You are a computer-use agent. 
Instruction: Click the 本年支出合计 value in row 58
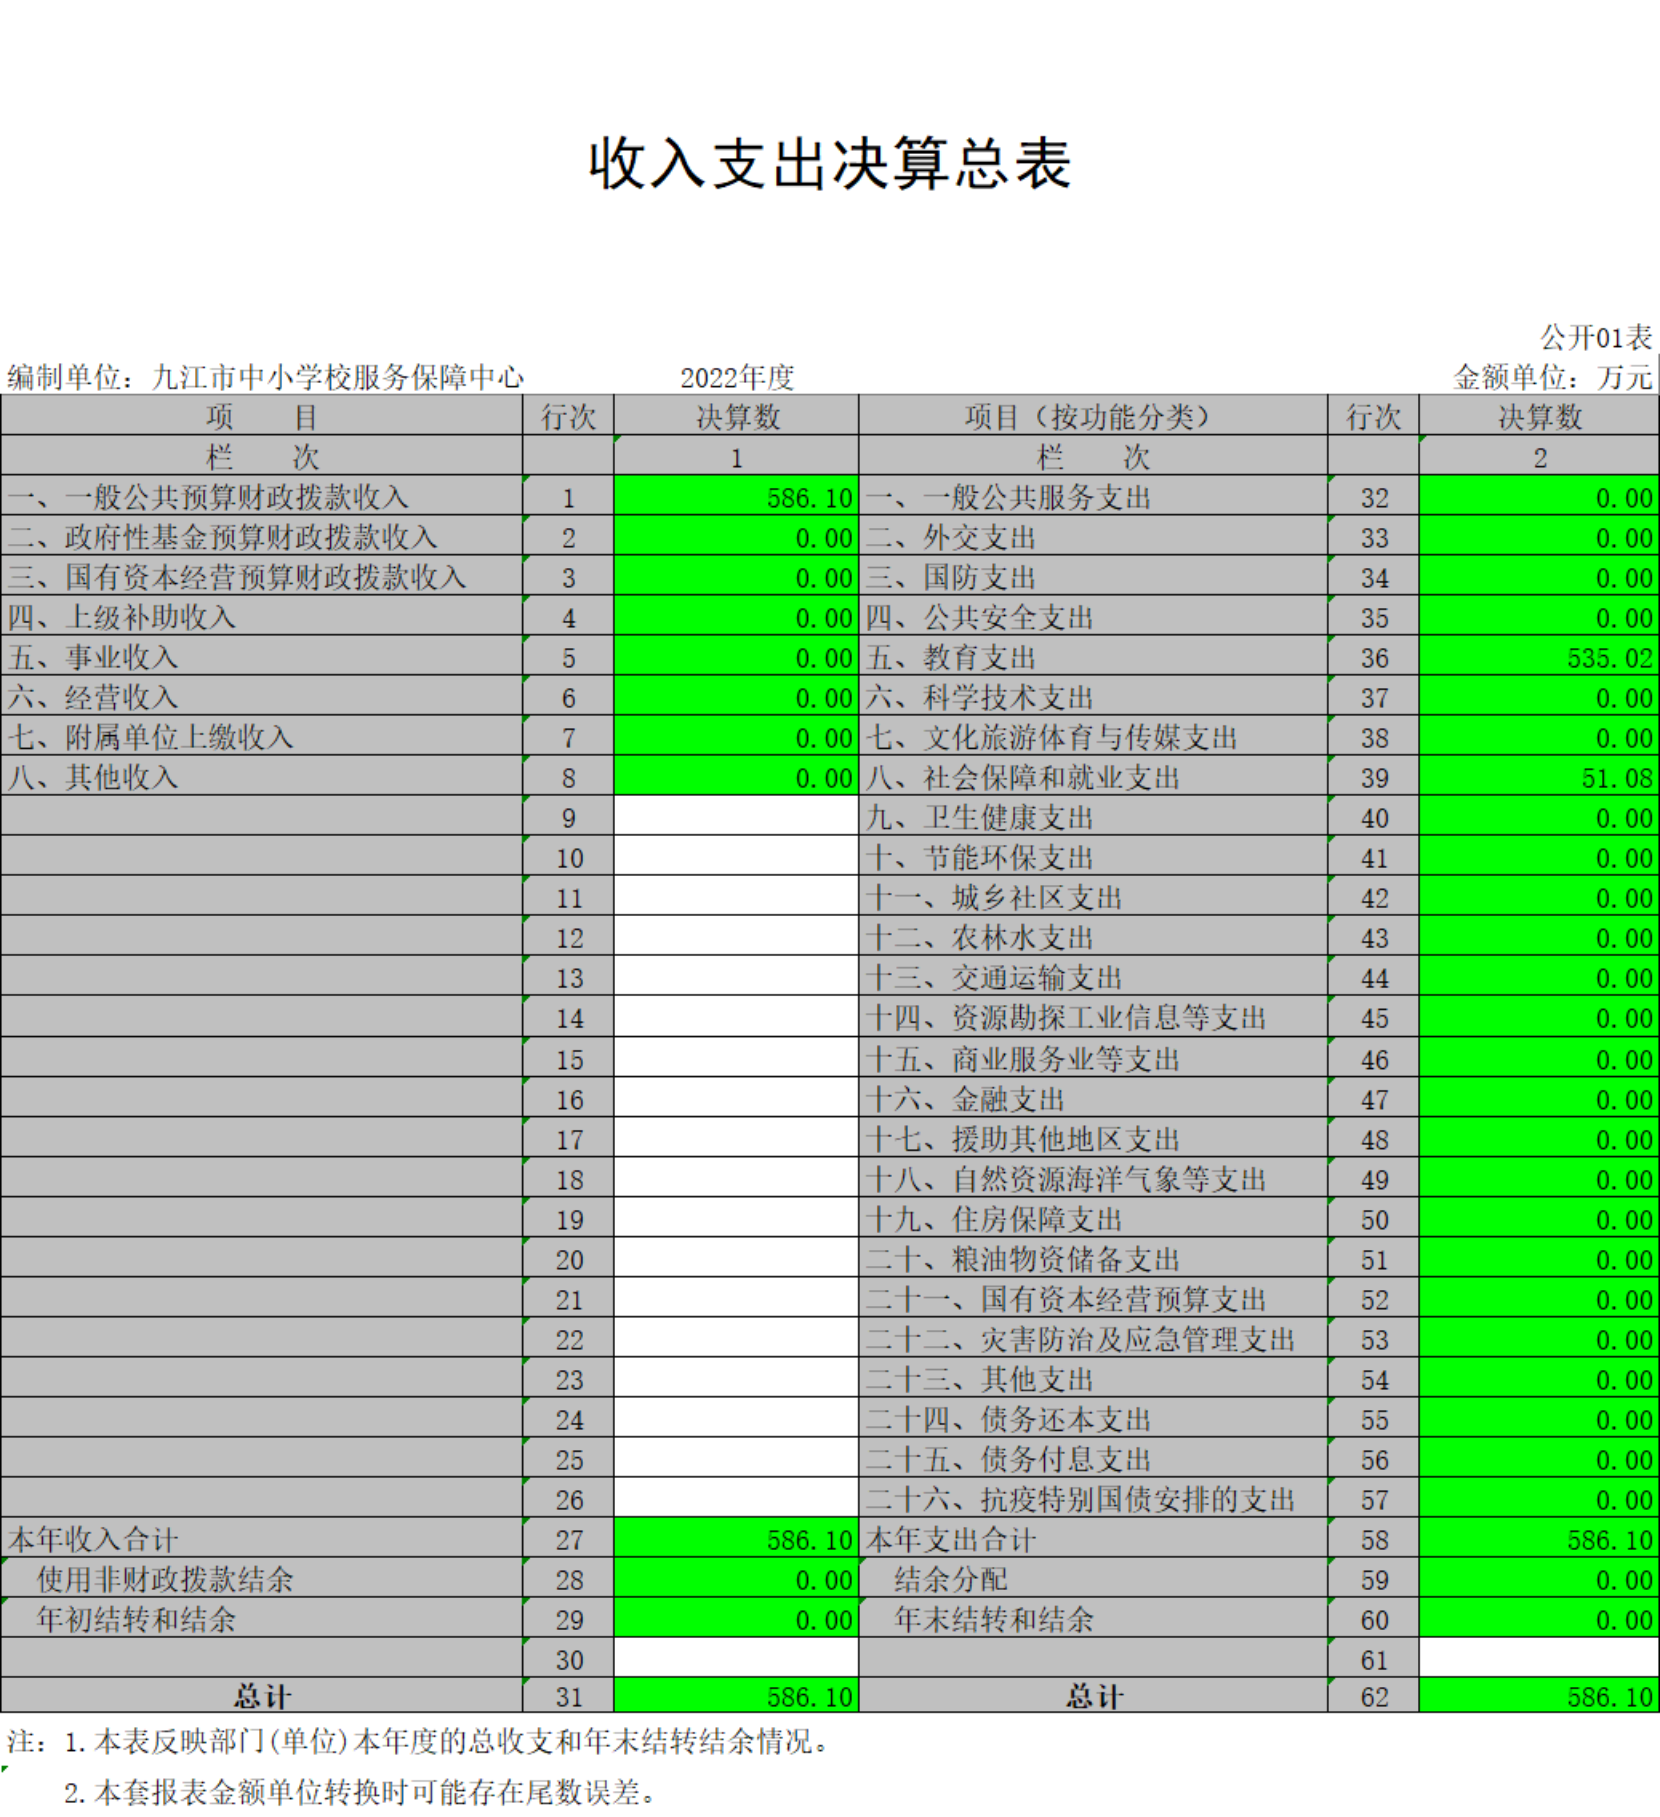(1538, 1539)
